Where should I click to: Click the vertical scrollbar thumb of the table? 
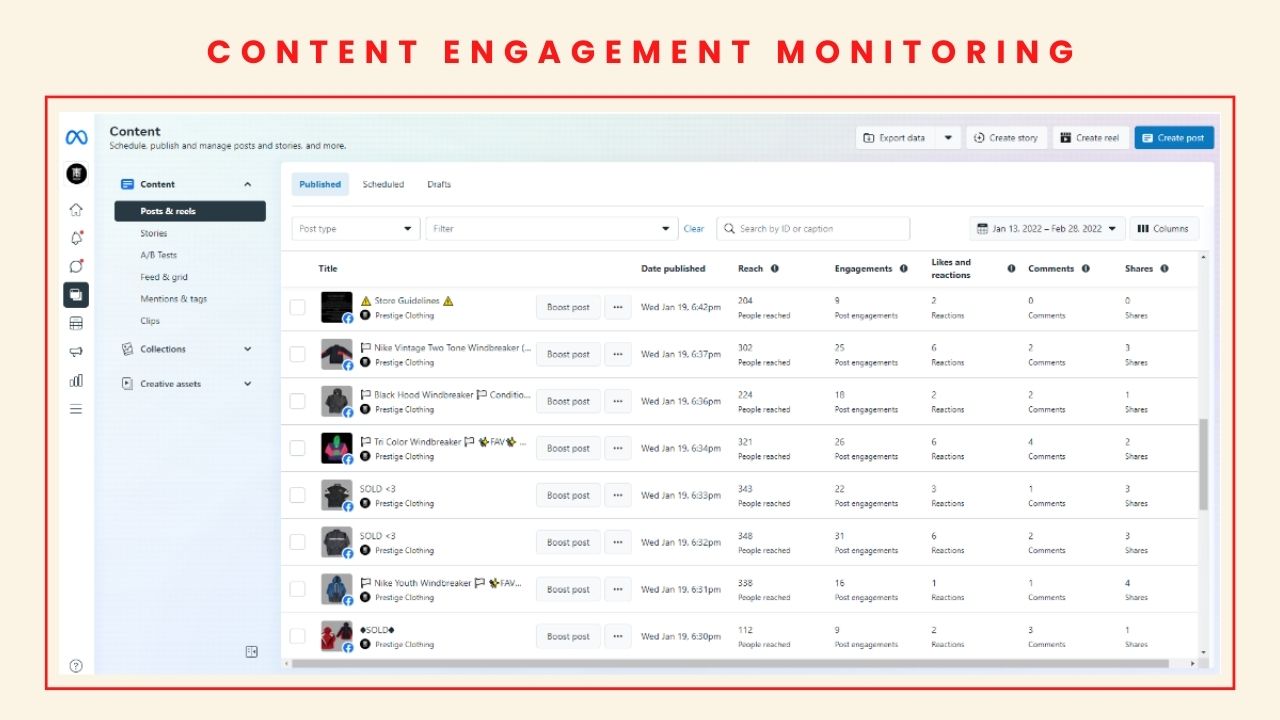tap(1203, 466)
